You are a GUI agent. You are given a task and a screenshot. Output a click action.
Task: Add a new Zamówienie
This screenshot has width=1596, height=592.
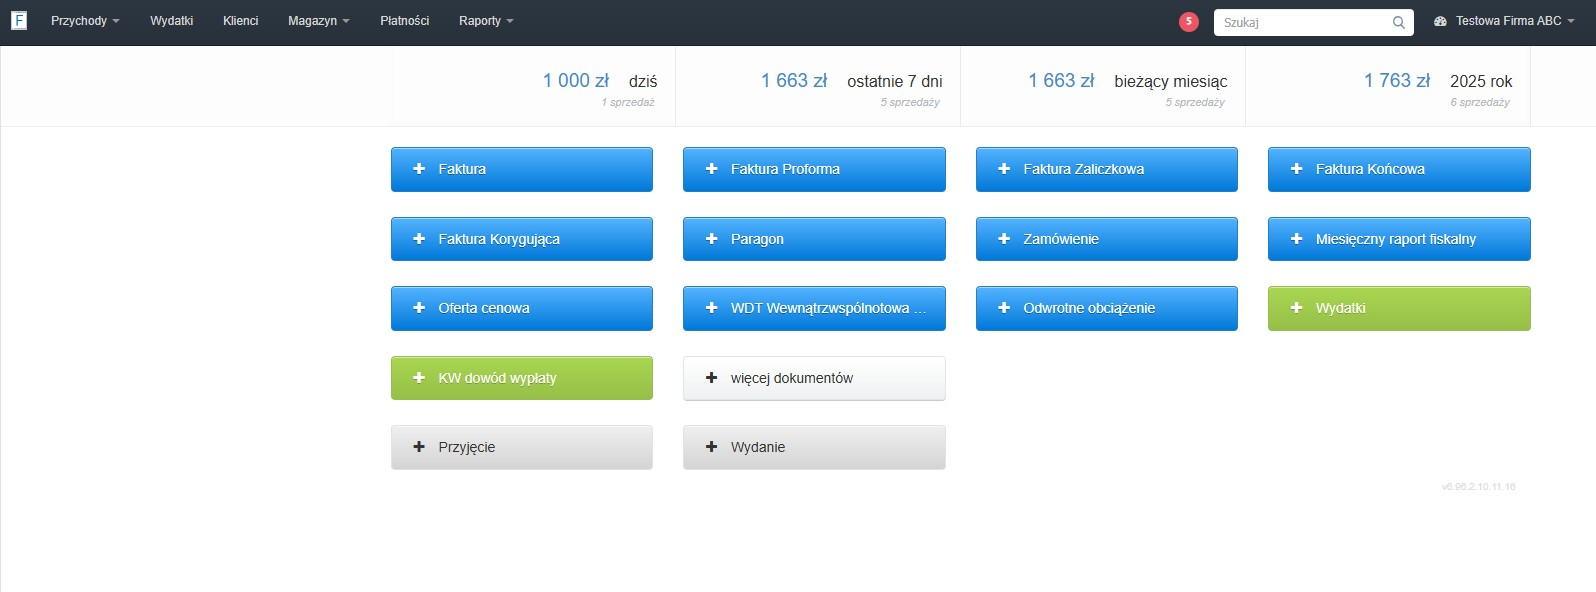click(1107, 239)
